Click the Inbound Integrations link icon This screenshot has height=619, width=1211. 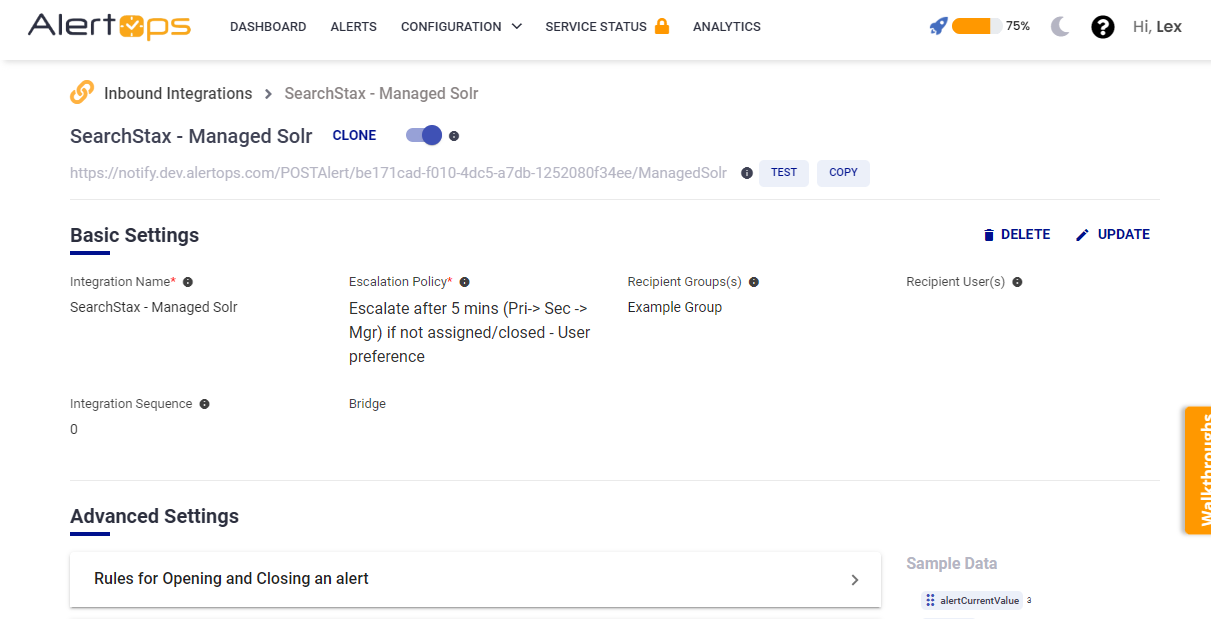[82, 93]
